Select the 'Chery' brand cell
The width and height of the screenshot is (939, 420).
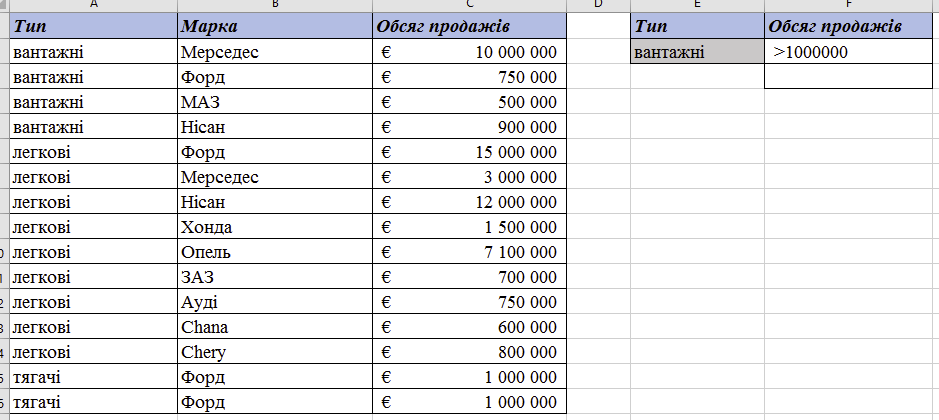click(x=275, y=352)
